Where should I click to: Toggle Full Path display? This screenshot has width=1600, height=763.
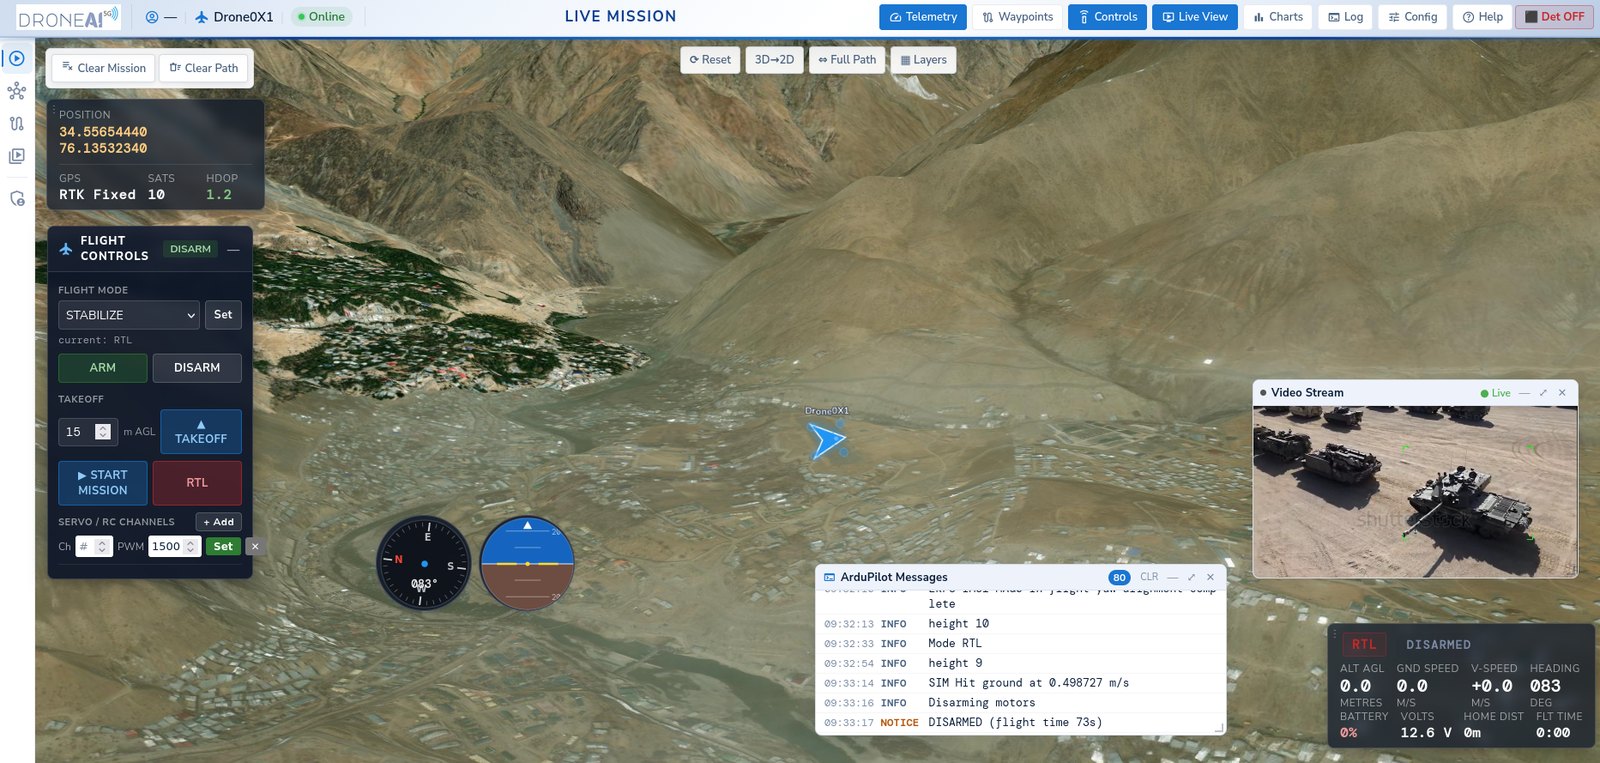pos(846,60)
